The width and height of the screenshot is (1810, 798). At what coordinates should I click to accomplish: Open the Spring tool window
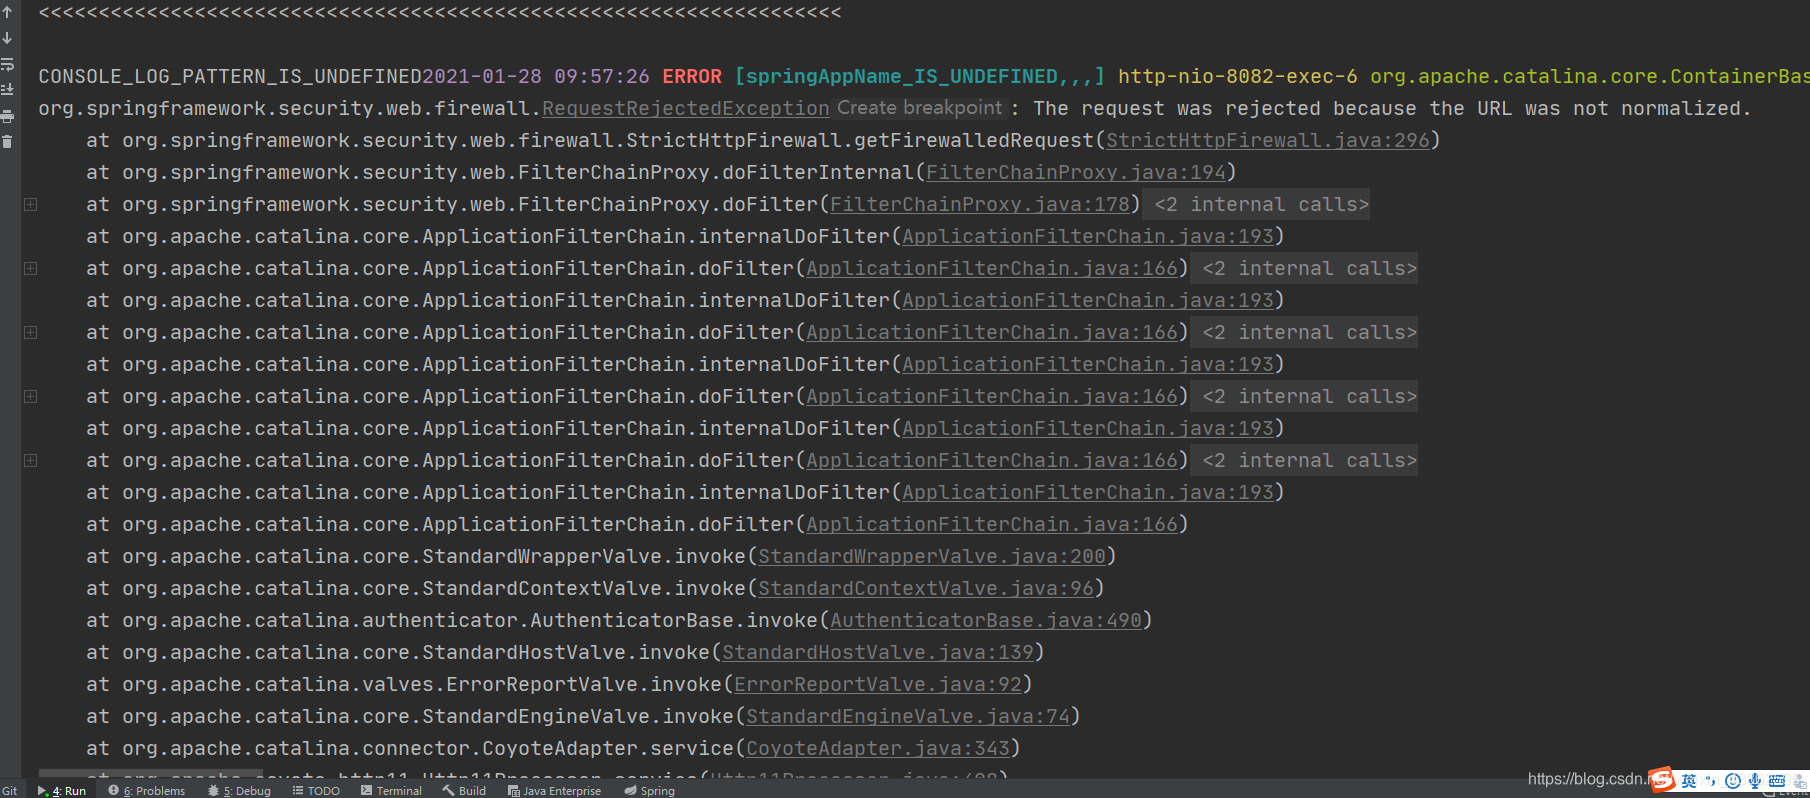(x=649, y=790)
